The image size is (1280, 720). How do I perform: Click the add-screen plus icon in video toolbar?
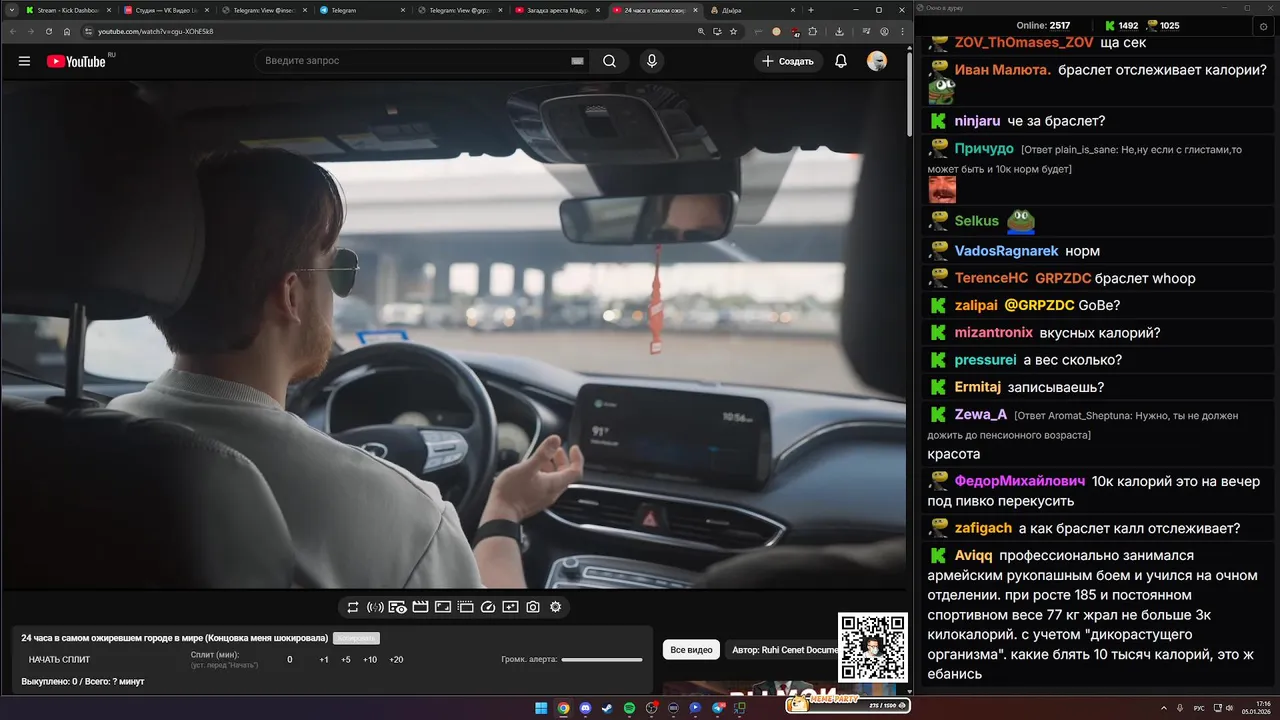[x=510, y=607]
